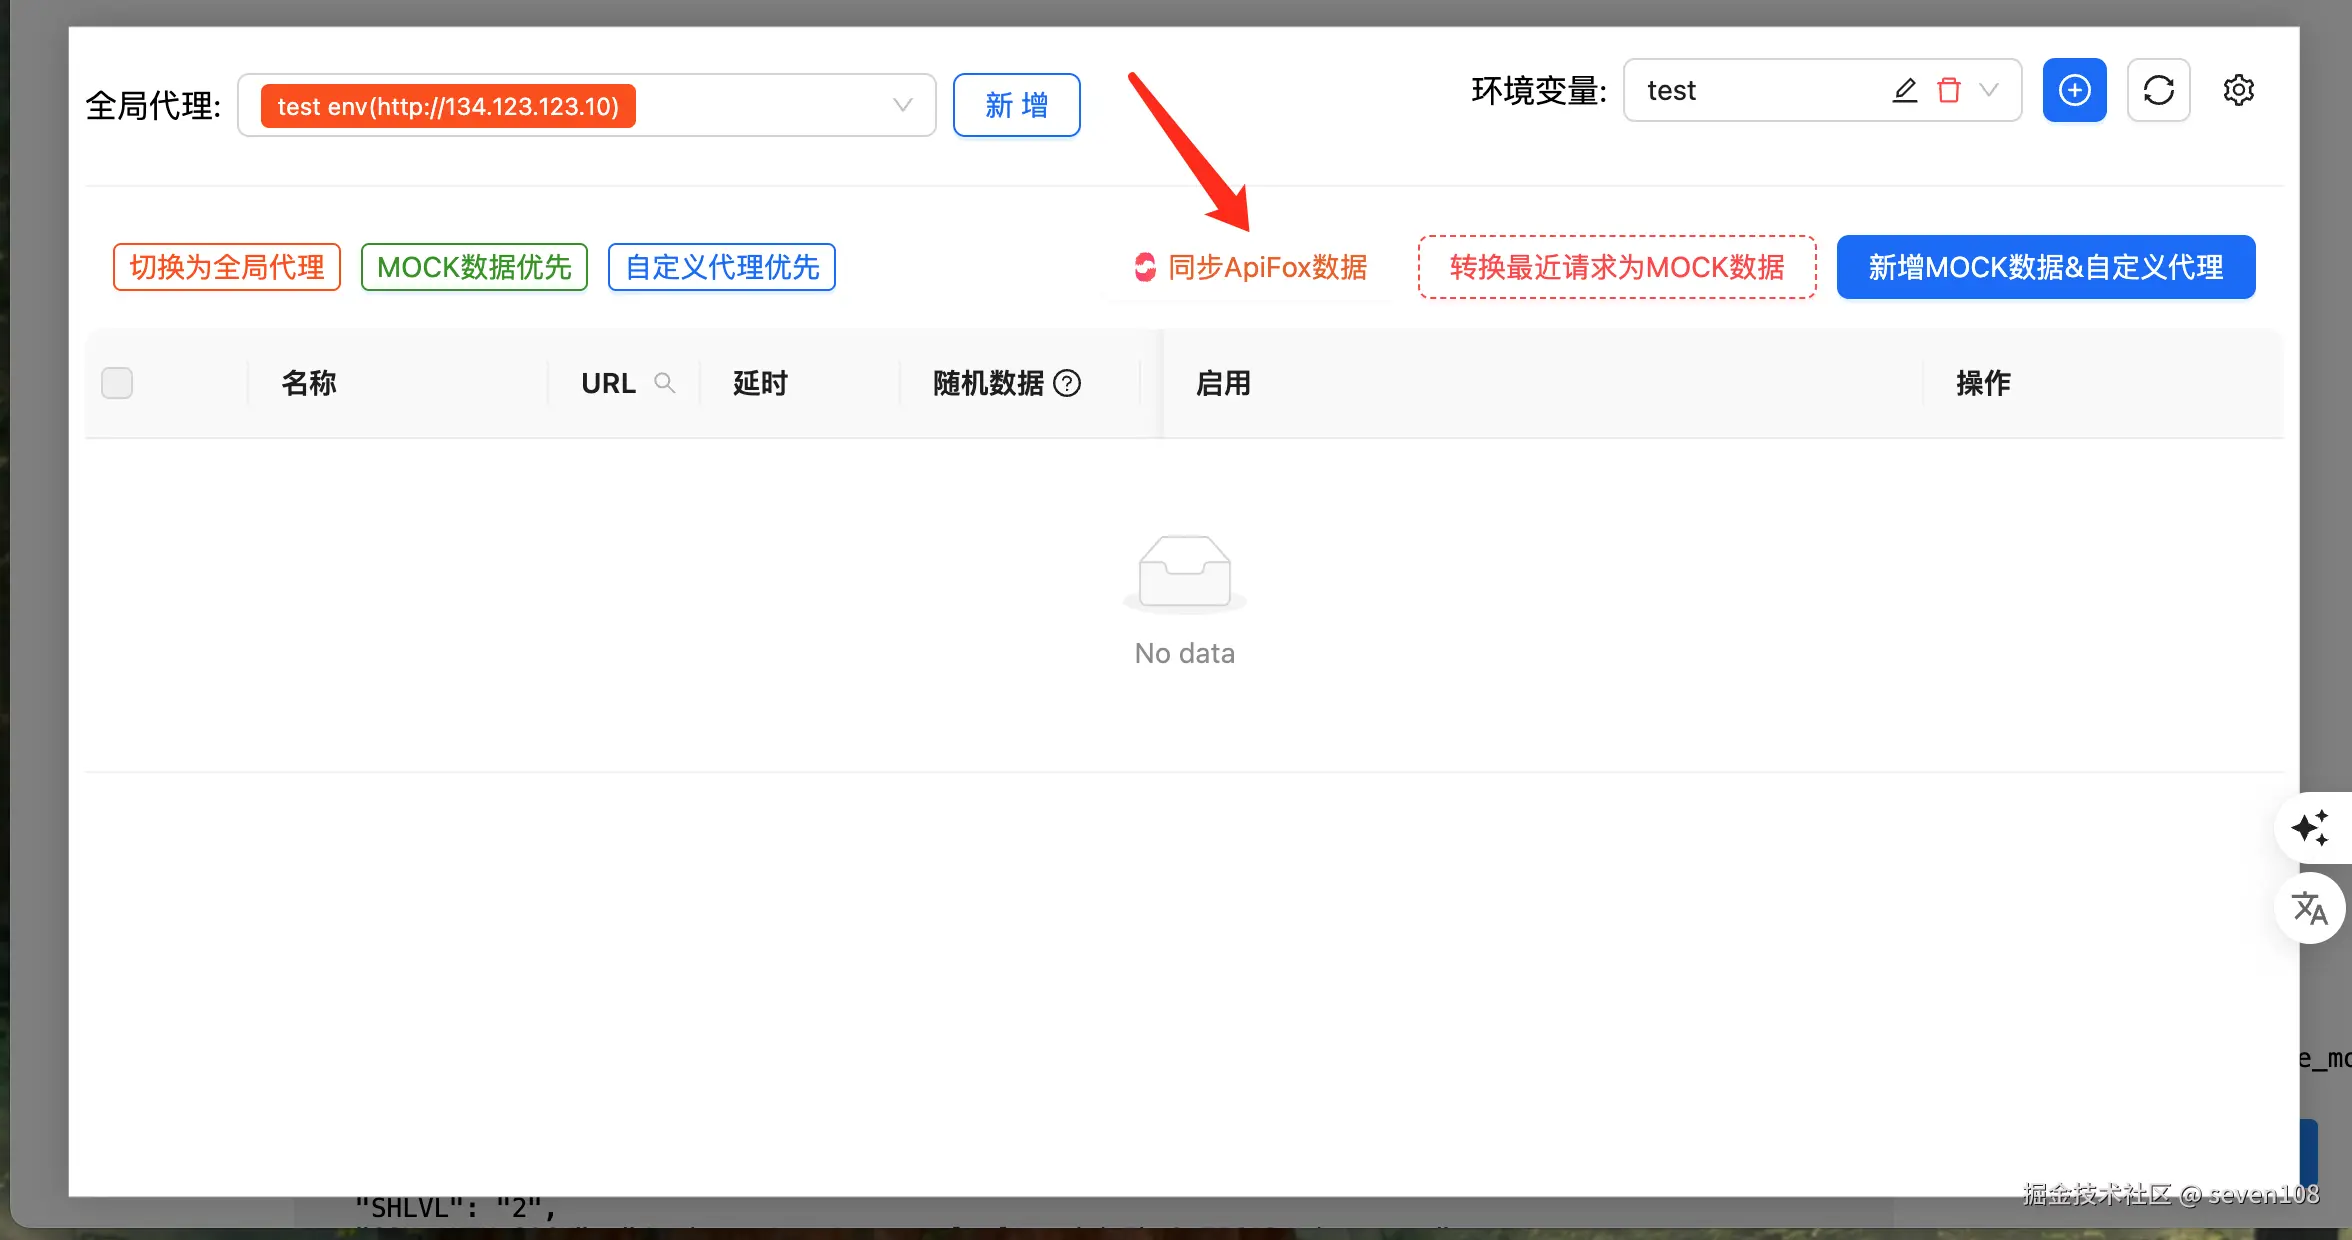Click the edit pencil icon for test environment

tap(1905, 90)
